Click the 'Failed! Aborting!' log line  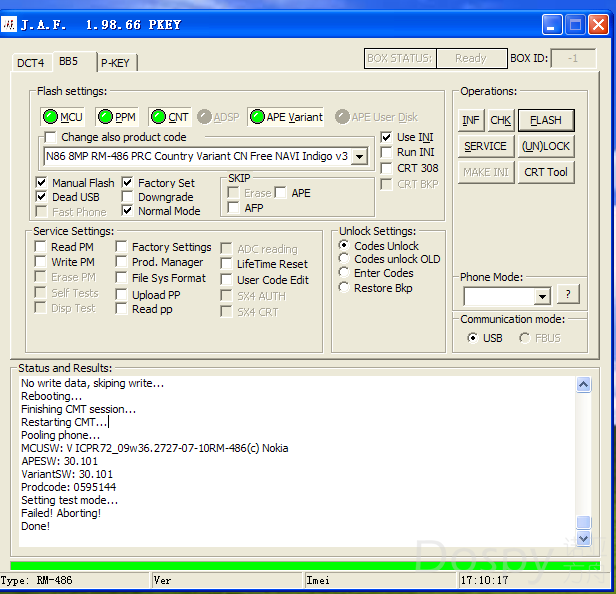61,513
